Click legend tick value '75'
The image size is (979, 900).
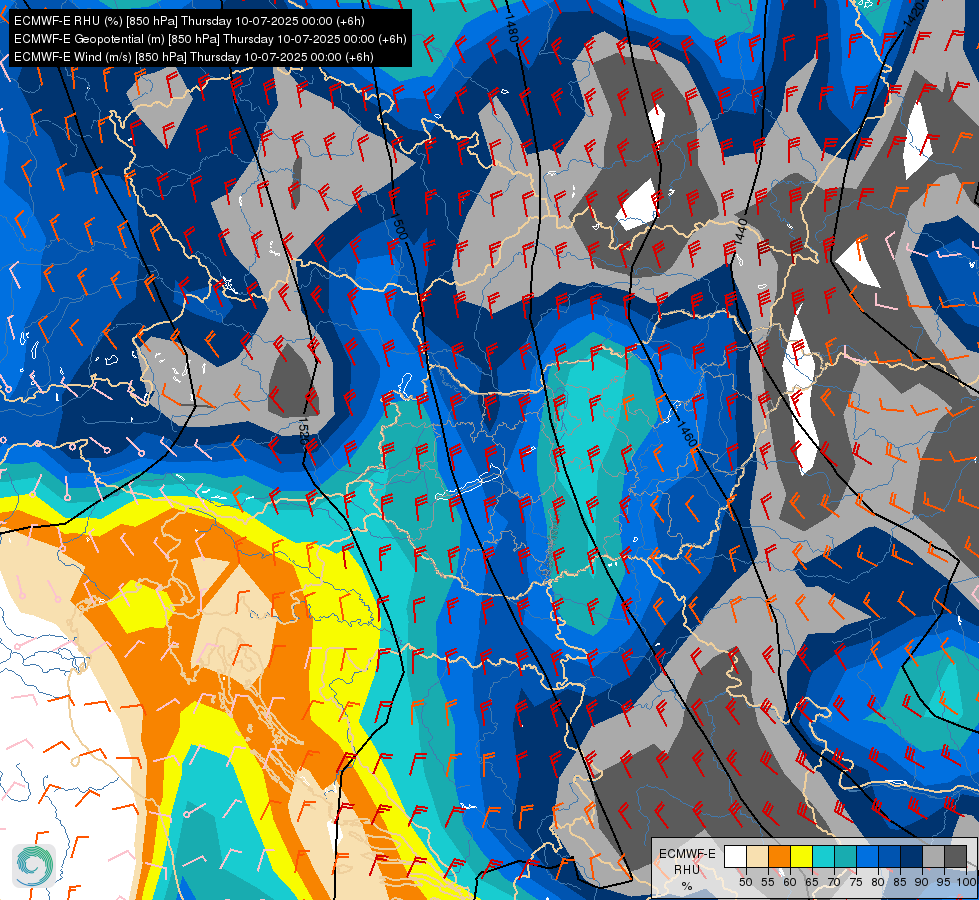pos(856,882)
